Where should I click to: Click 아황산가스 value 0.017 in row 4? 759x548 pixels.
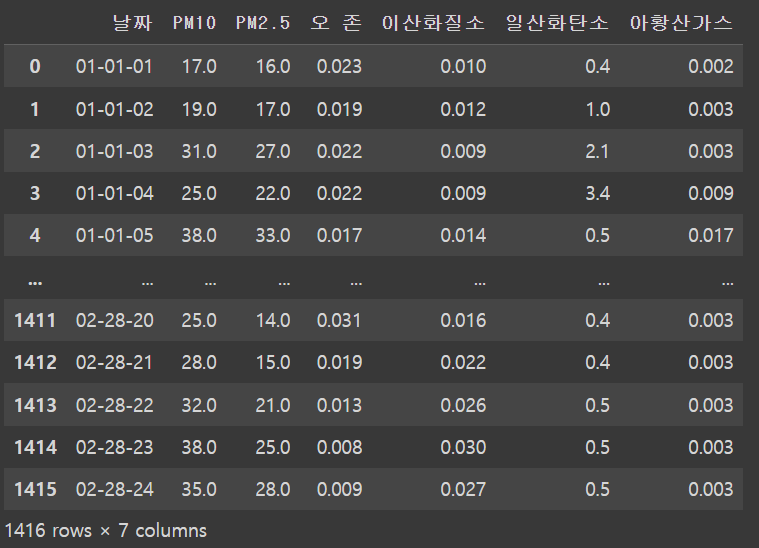pos(711,235)
